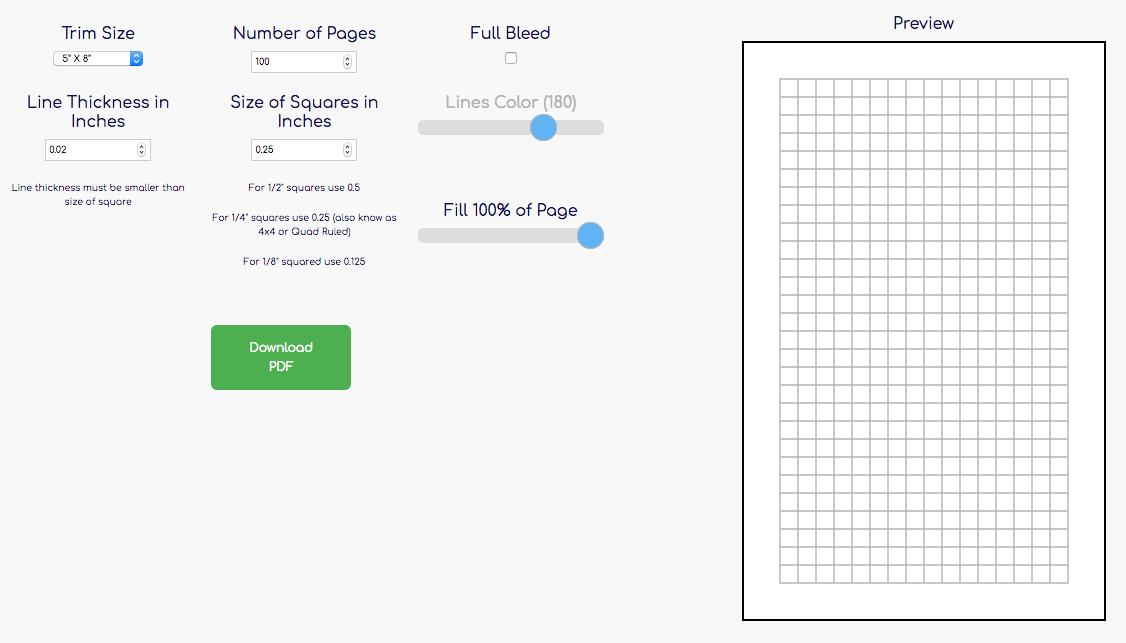Click the Lines Color slider track to darken lines
Image resolution: width=1126 pixels, height=643 pixels.
pyautogui.click(x=470, y=127)
